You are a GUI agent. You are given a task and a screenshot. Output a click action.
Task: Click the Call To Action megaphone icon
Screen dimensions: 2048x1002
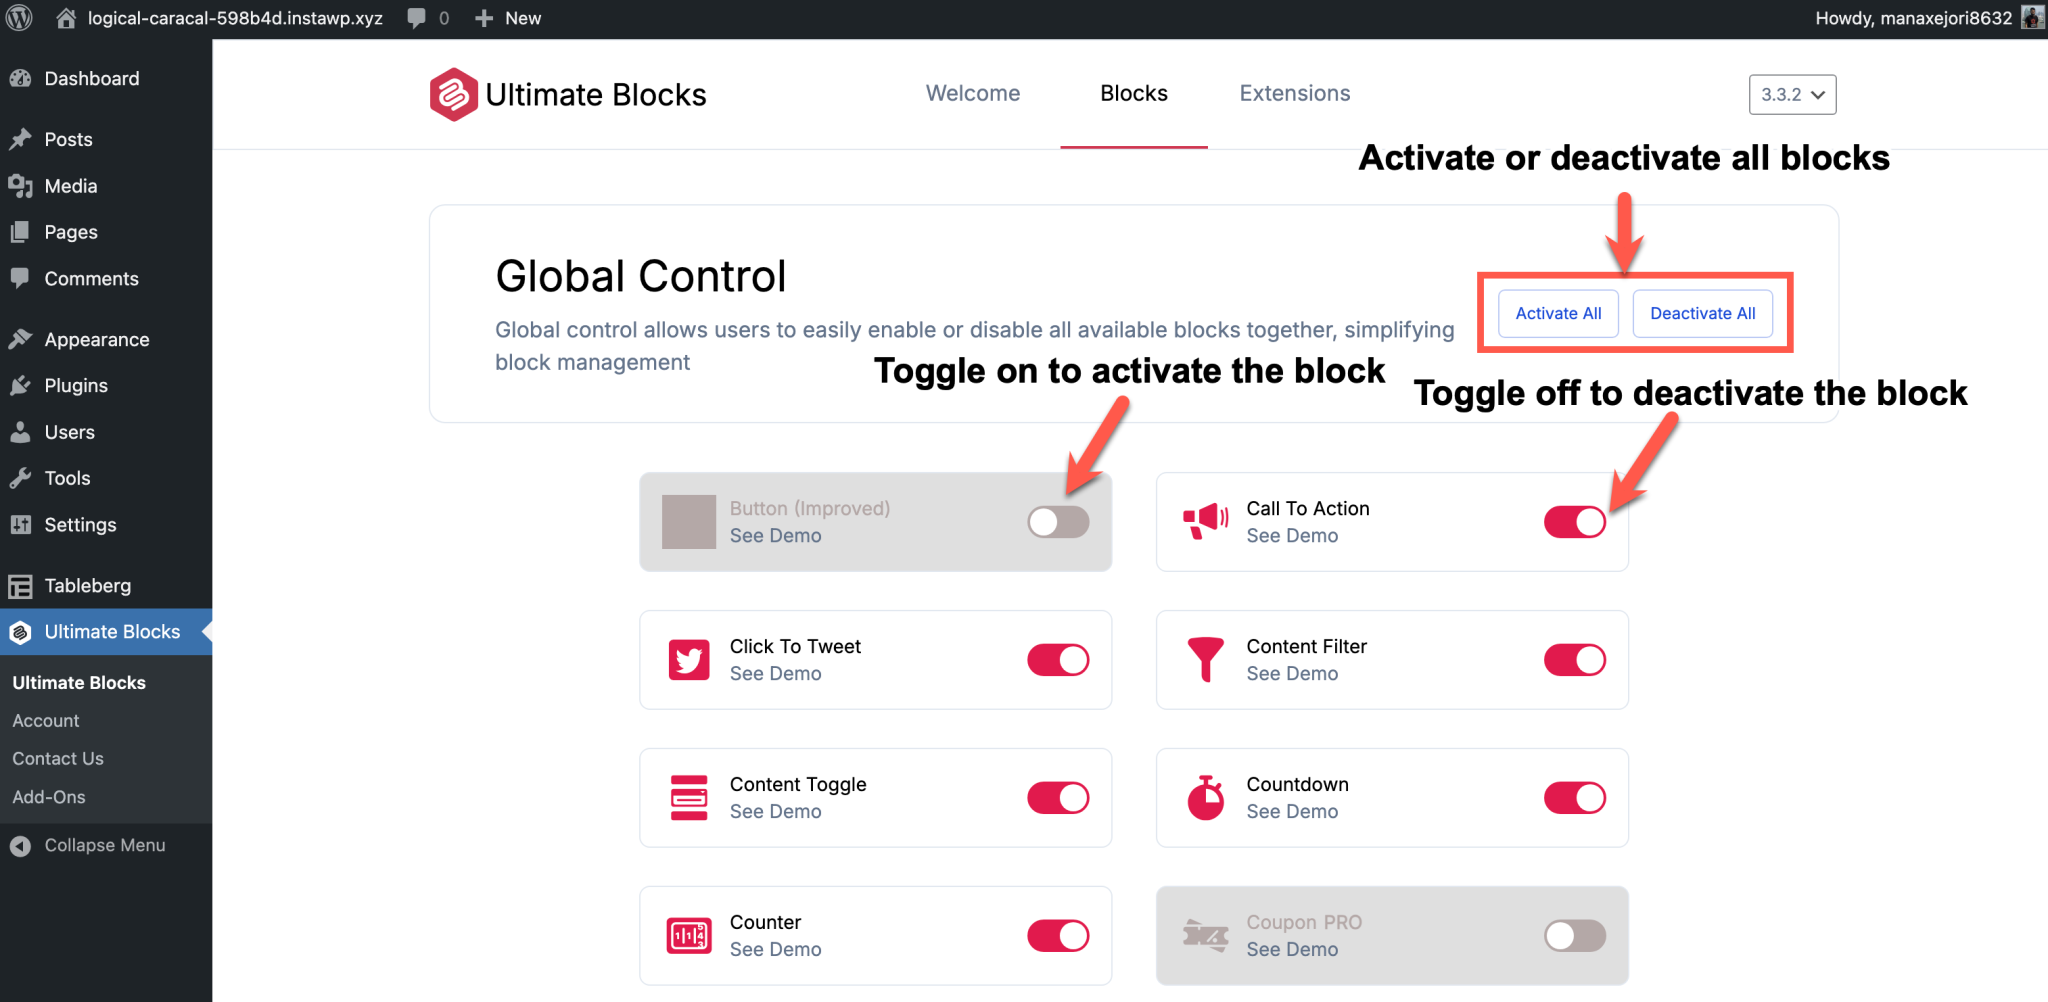coord(1205,521)
